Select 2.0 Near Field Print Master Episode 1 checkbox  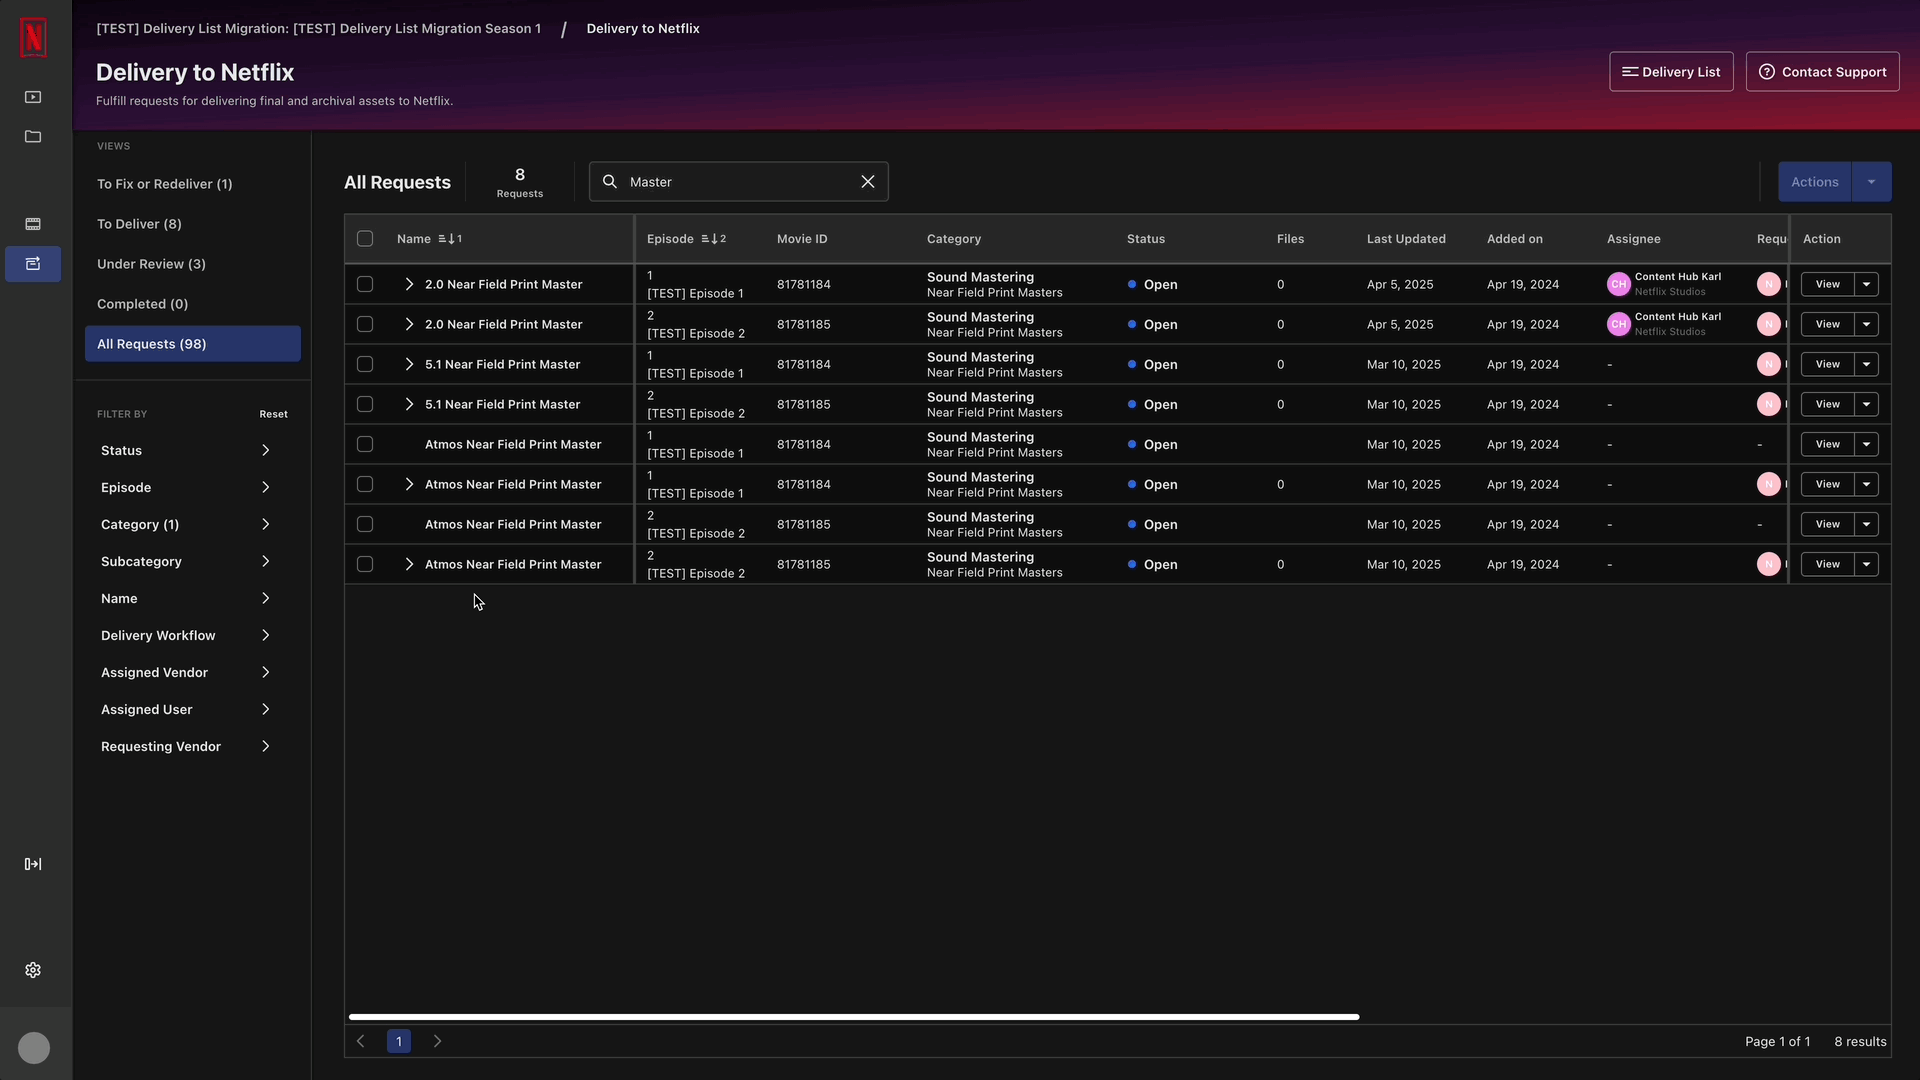pyautogui.click(x=365, y=284)
